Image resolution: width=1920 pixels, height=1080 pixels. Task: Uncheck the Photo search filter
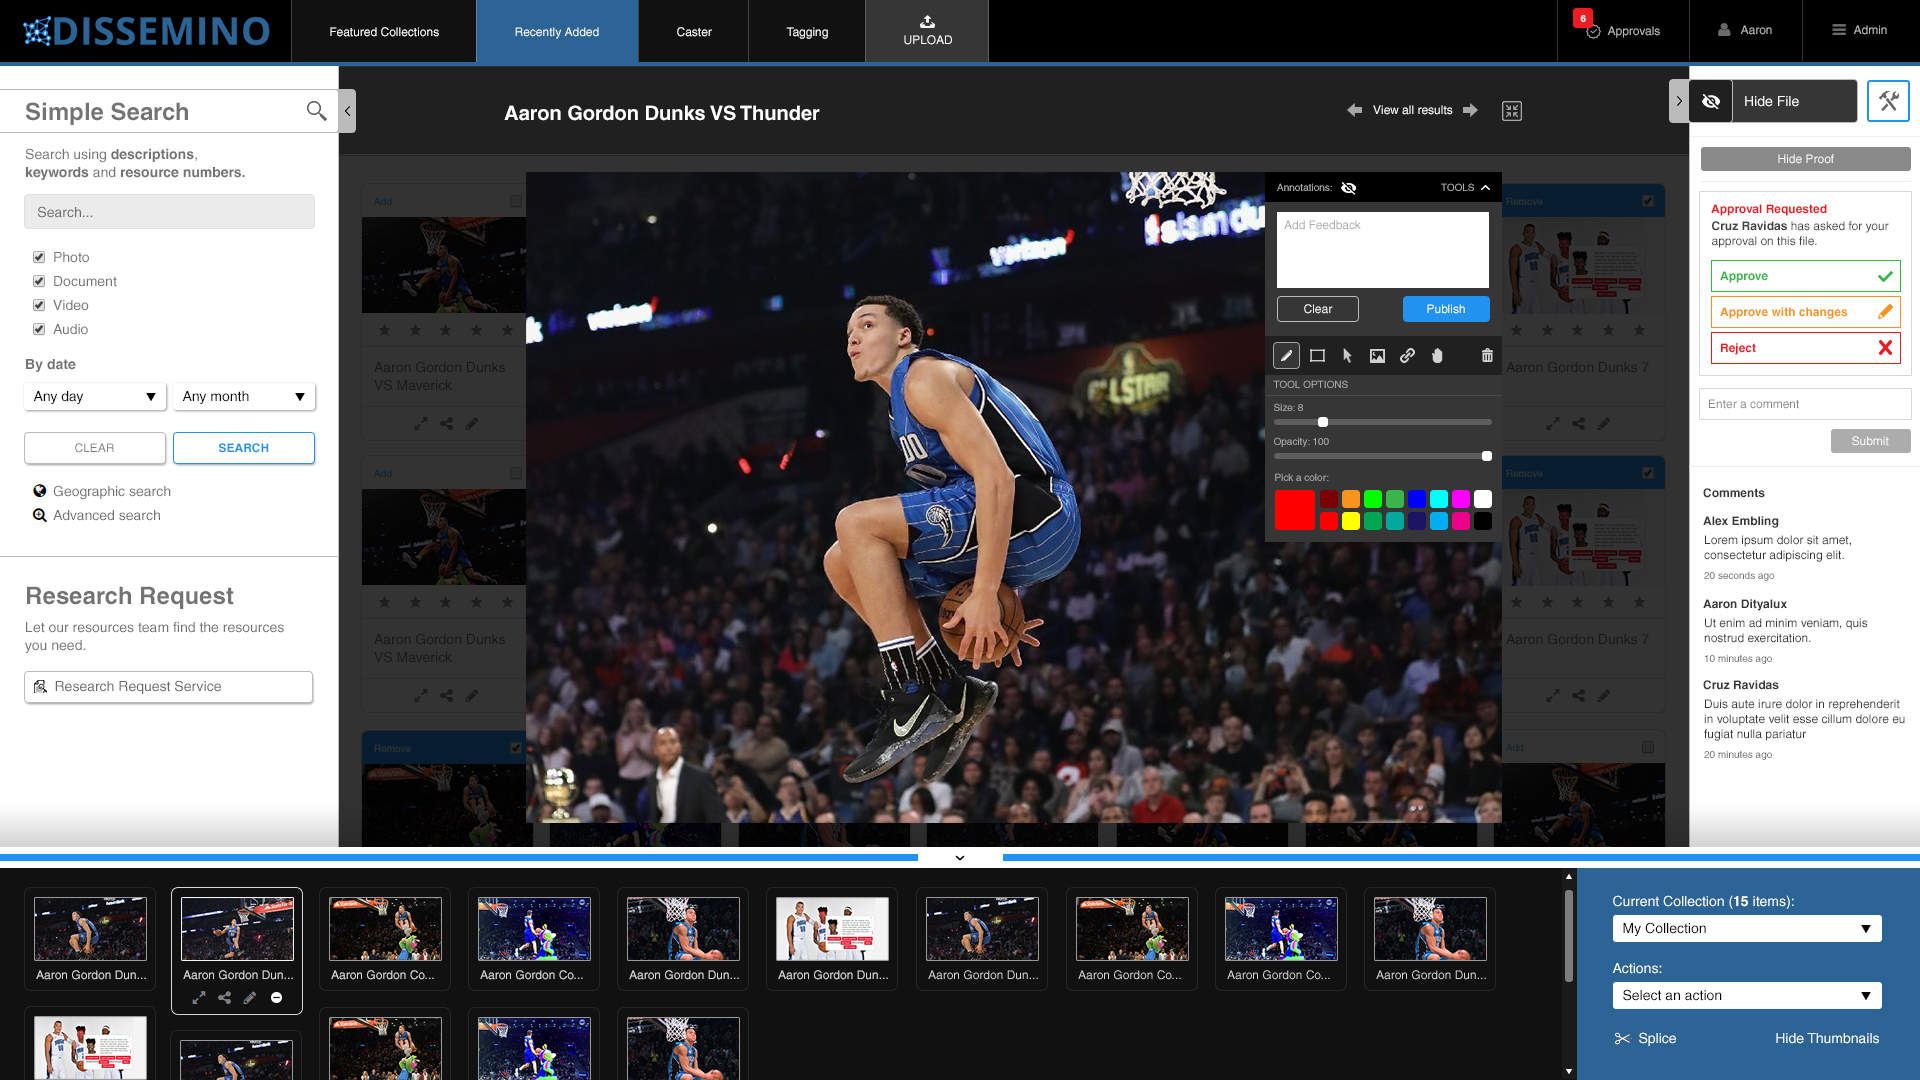point(39,257)
